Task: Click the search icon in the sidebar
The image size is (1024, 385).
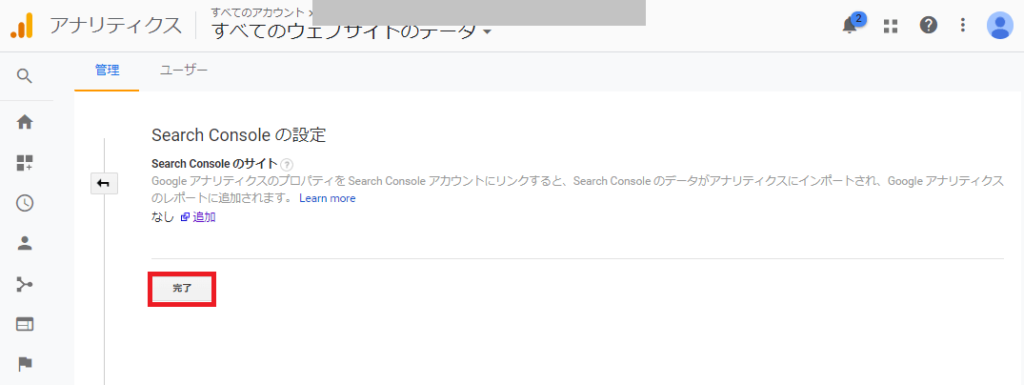Action: tap(24, 76)
